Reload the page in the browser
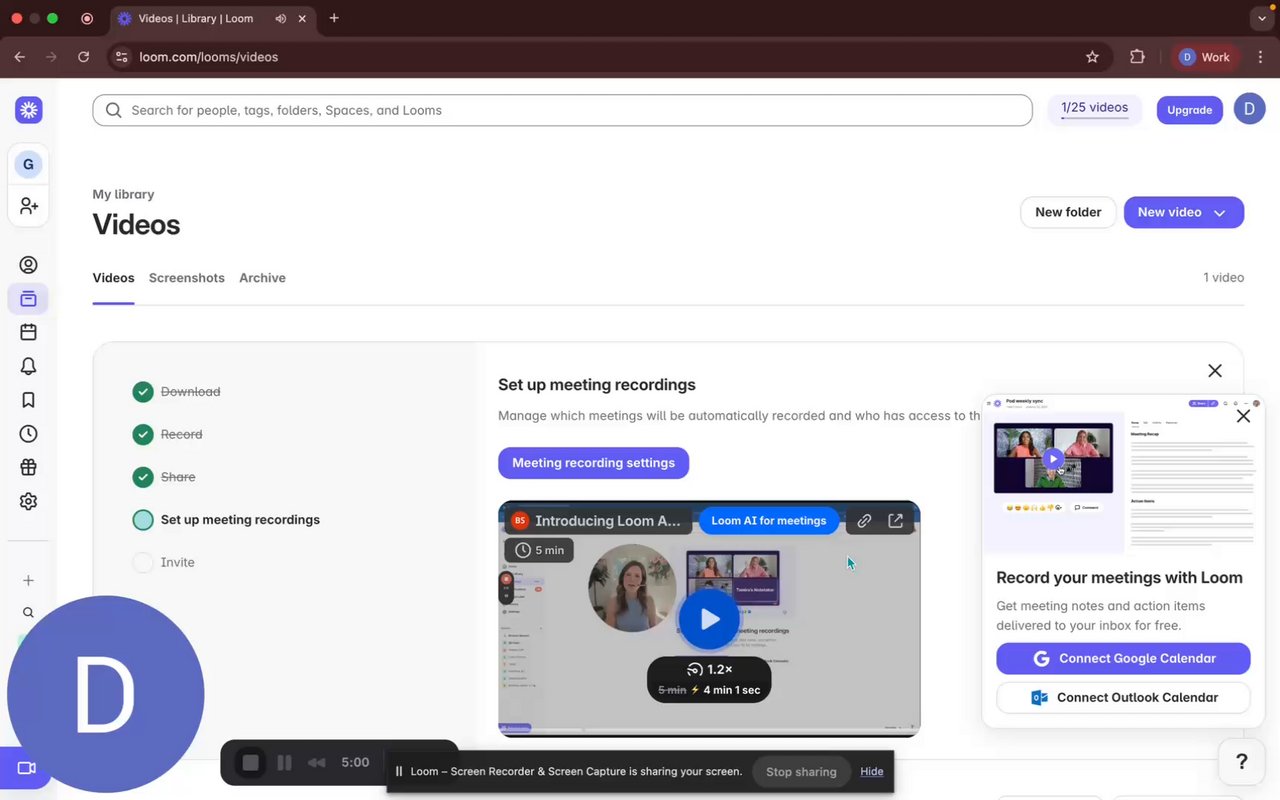This screenshot has width=1280, height=800. click(x=83, y=57)
